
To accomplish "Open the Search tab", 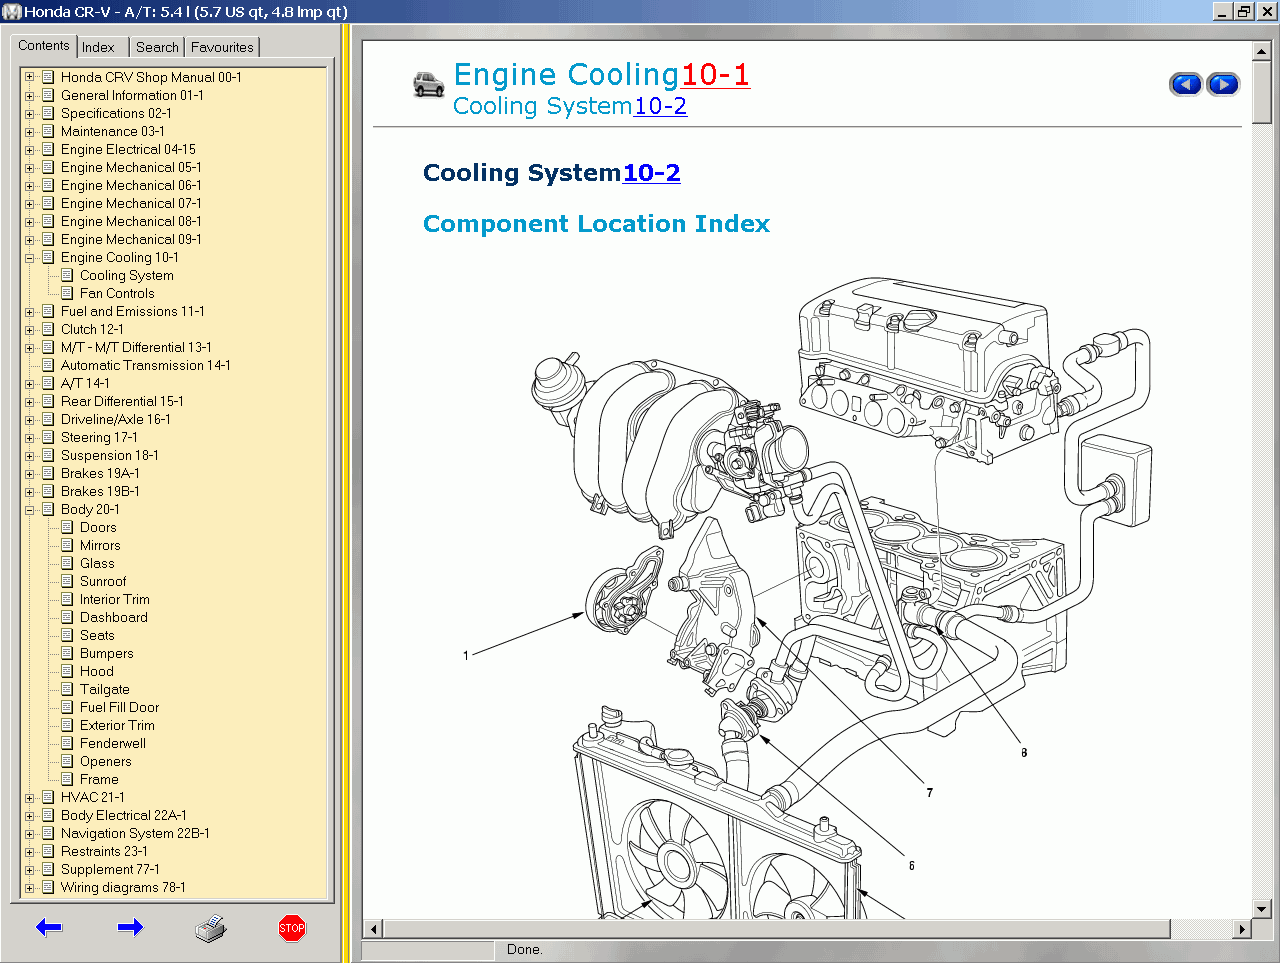I will tap(157, 47).
